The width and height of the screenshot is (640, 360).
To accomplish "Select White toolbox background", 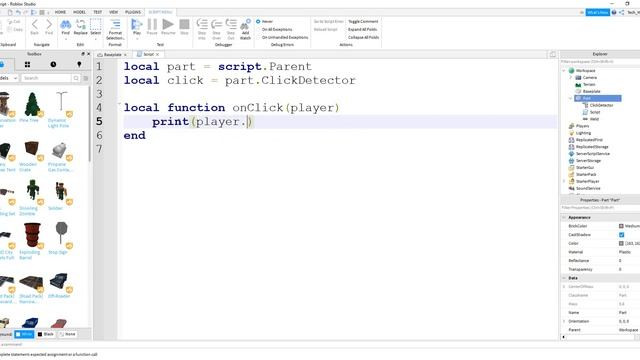I will pos(24,334).
